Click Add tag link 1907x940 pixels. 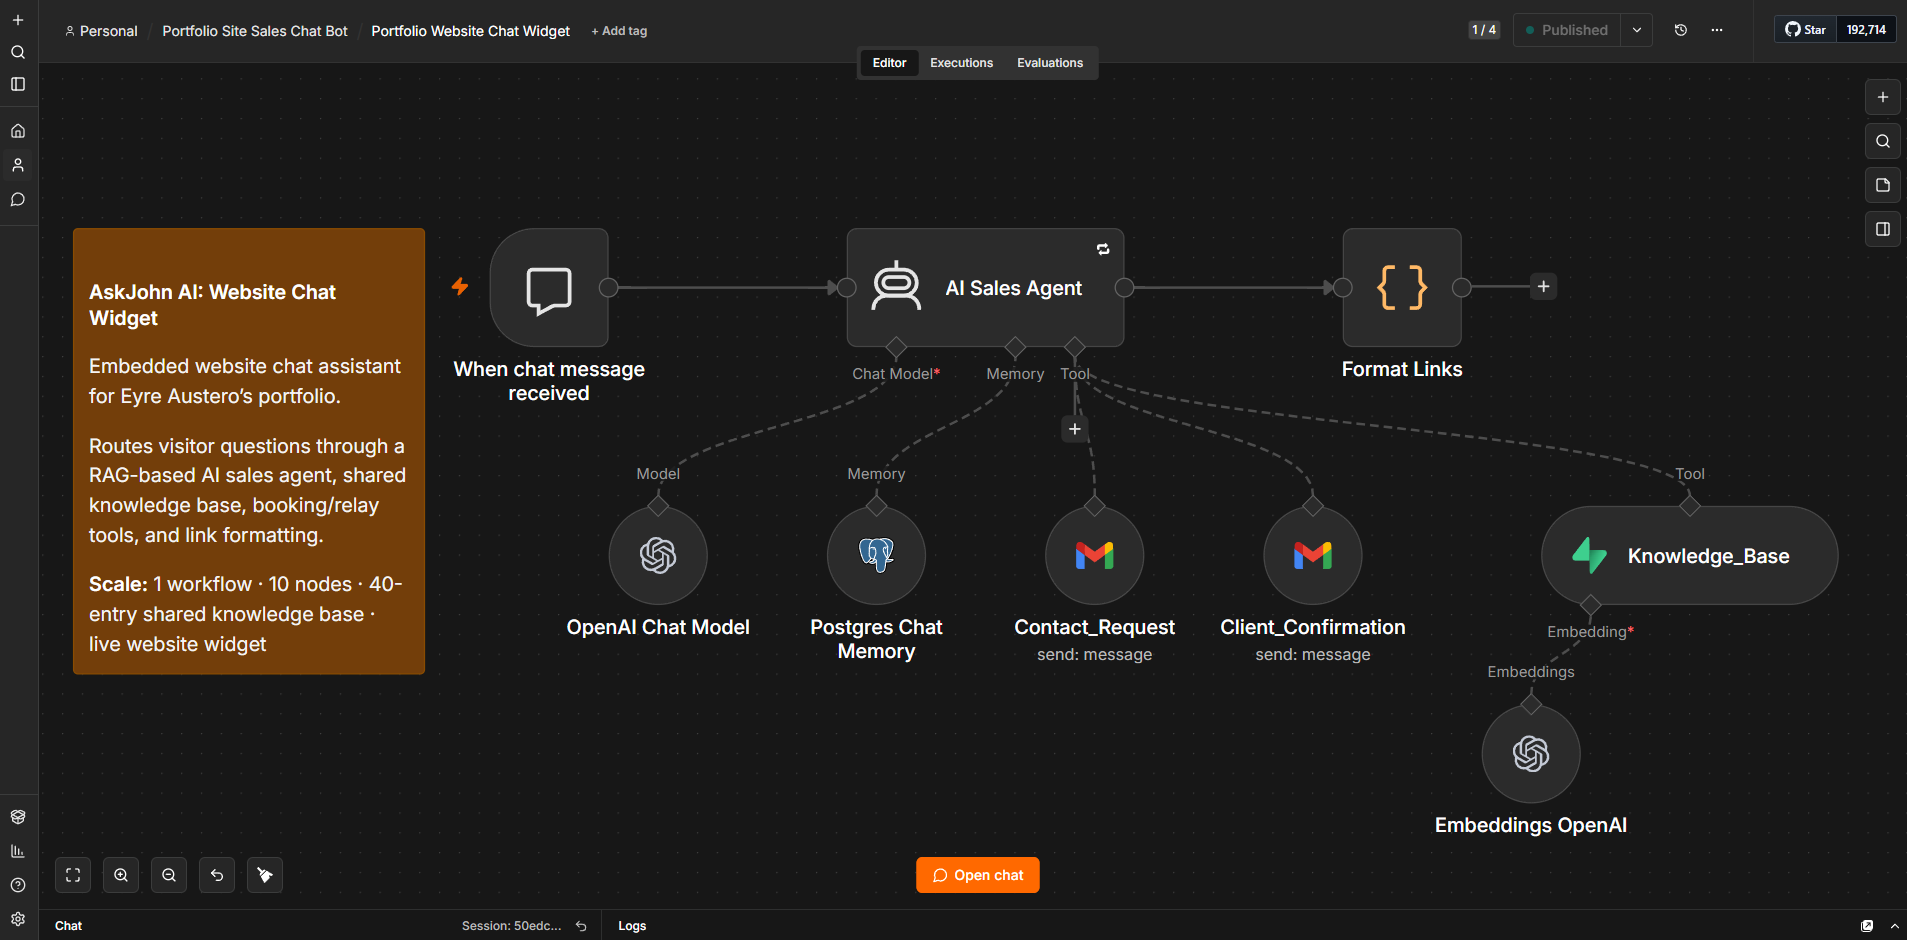point(619,31)
